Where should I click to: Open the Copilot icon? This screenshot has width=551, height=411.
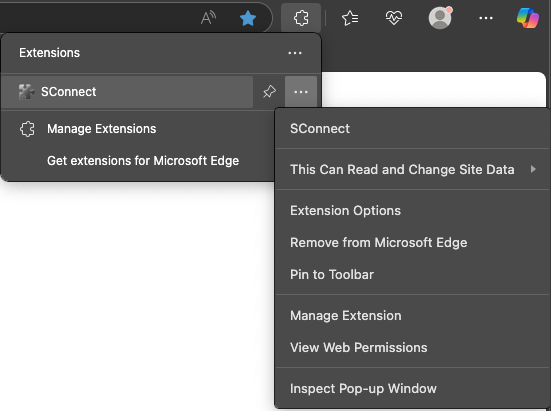coord(528,18)
